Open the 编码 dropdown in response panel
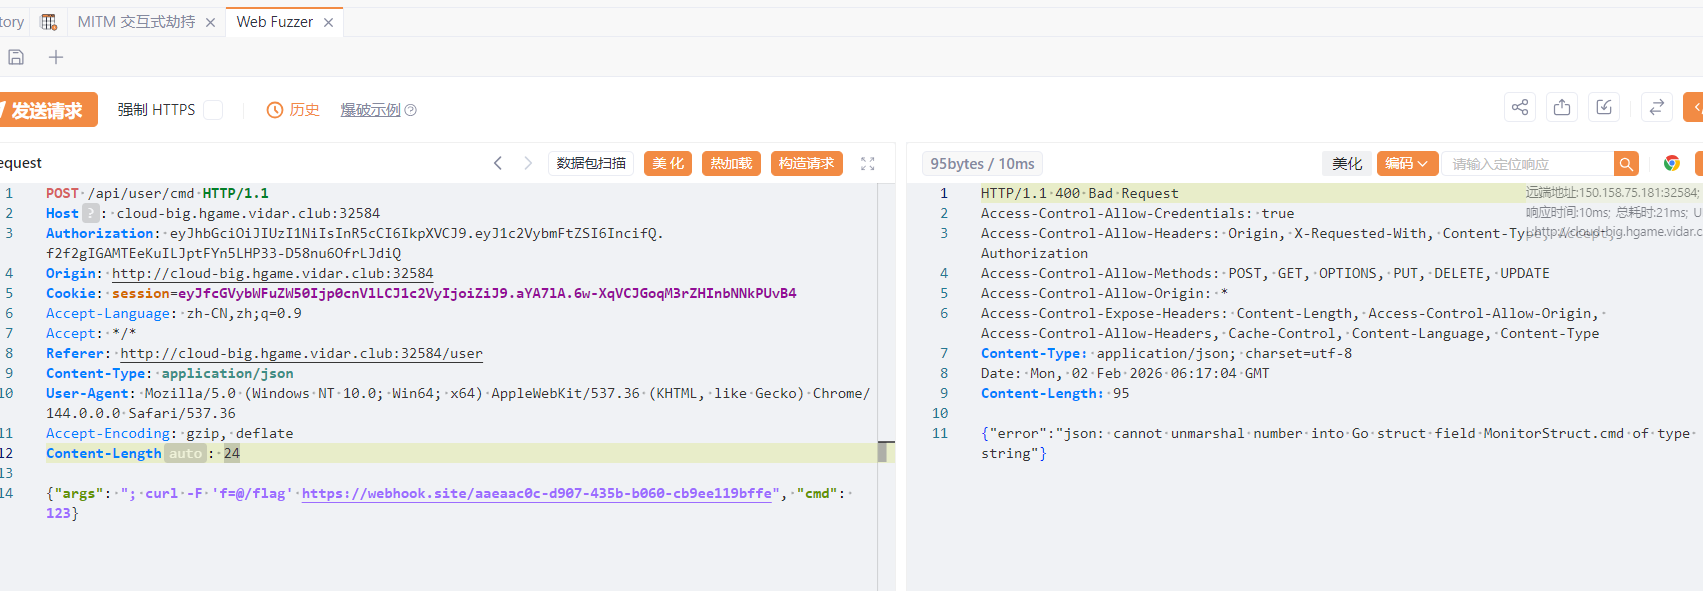 point(1406,163)
